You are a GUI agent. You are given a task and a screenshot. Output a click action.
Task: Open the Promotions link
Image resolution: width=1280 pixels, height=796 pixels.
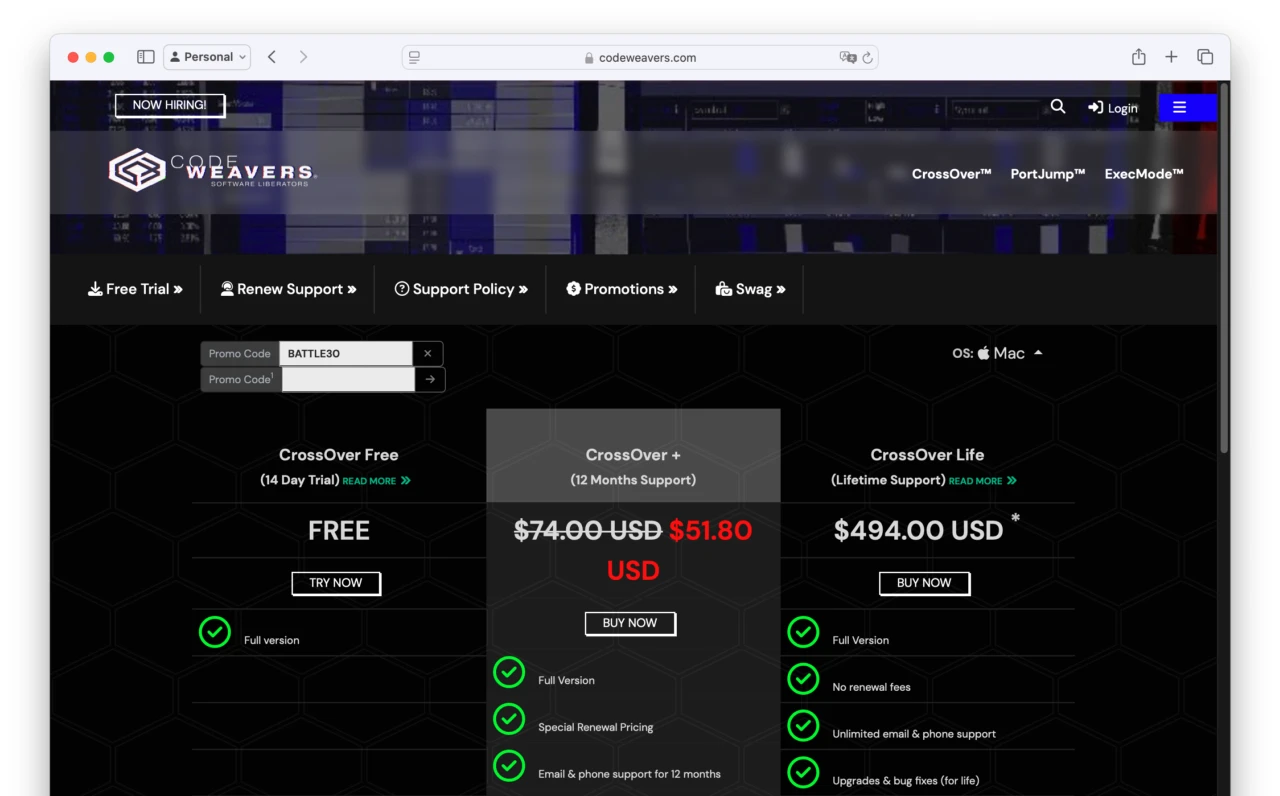(x=621, y=289)
